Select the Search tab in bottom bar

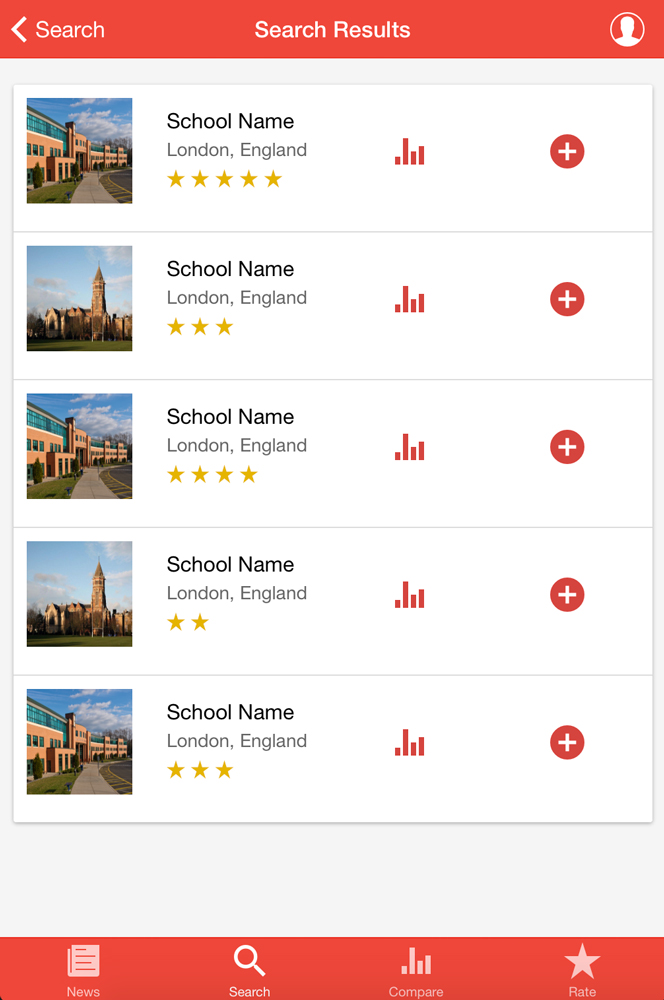click(x=249, y=970)
